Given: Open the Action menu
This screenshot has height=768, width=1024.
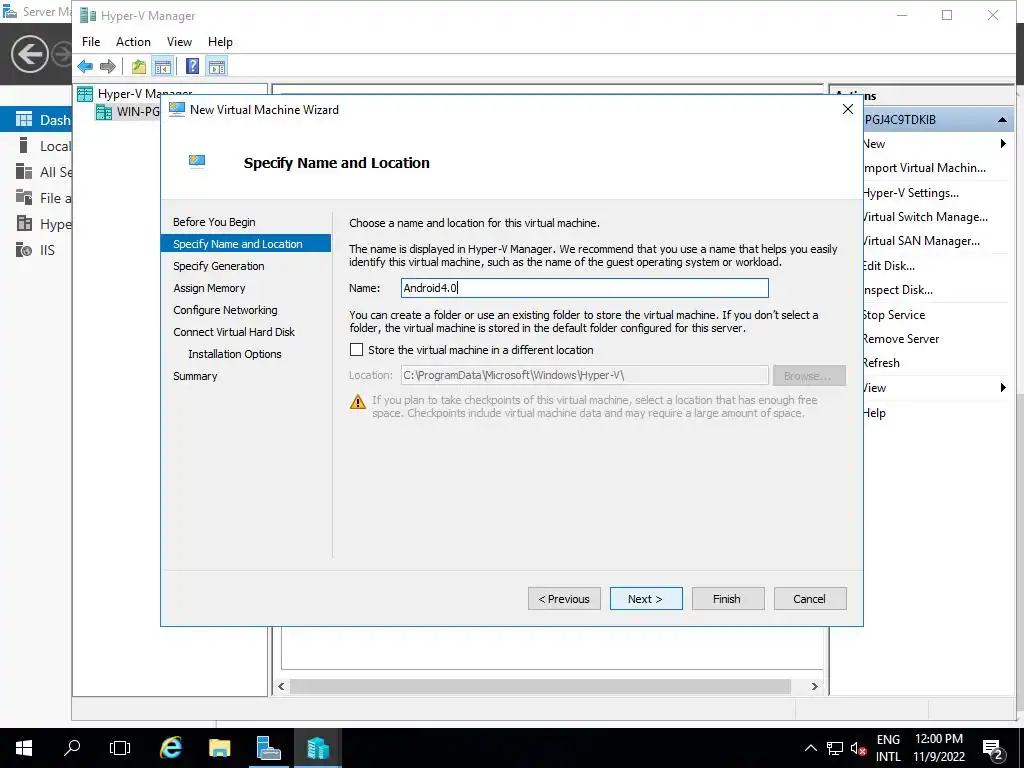Looking at the screenshot, I should click(x=133, y=42).
